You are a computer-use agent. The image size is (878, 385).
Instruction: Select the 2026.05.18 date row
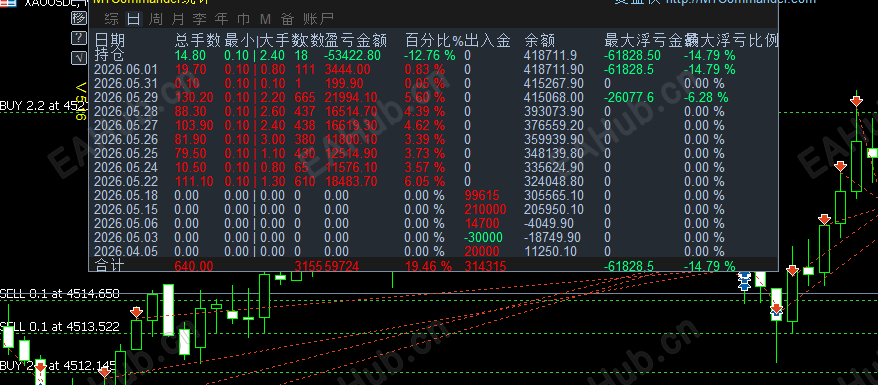pos(126,195)
